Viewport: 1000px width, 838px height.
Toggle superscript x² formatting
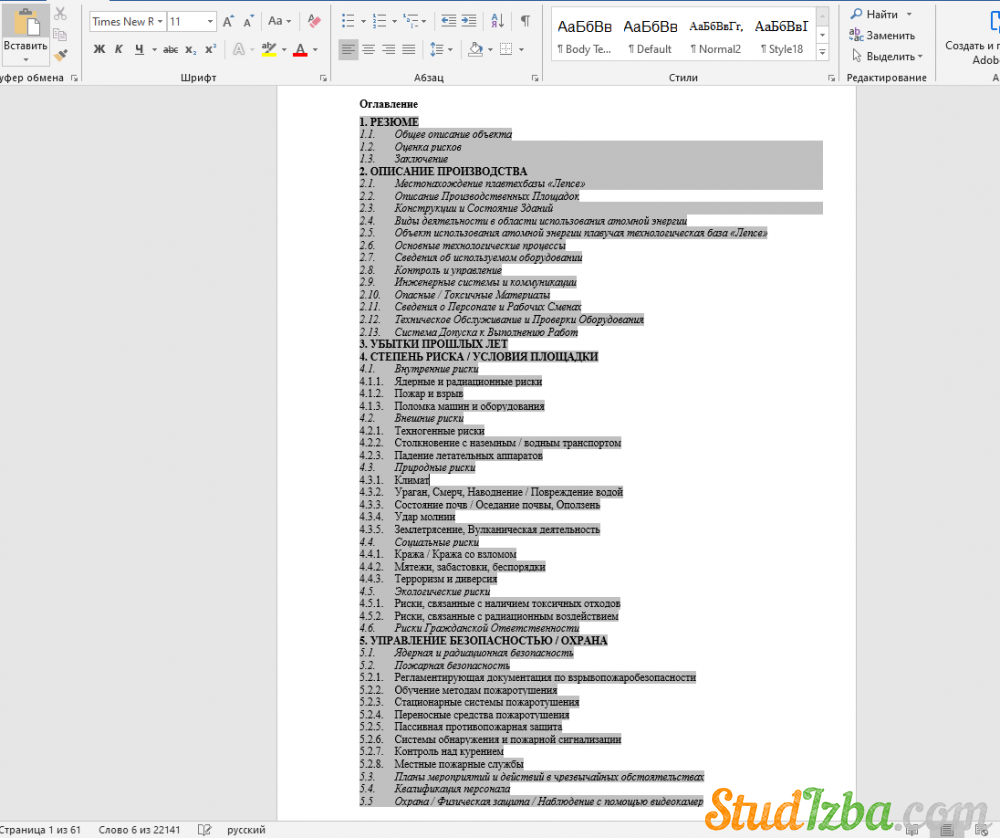point(210,49)
